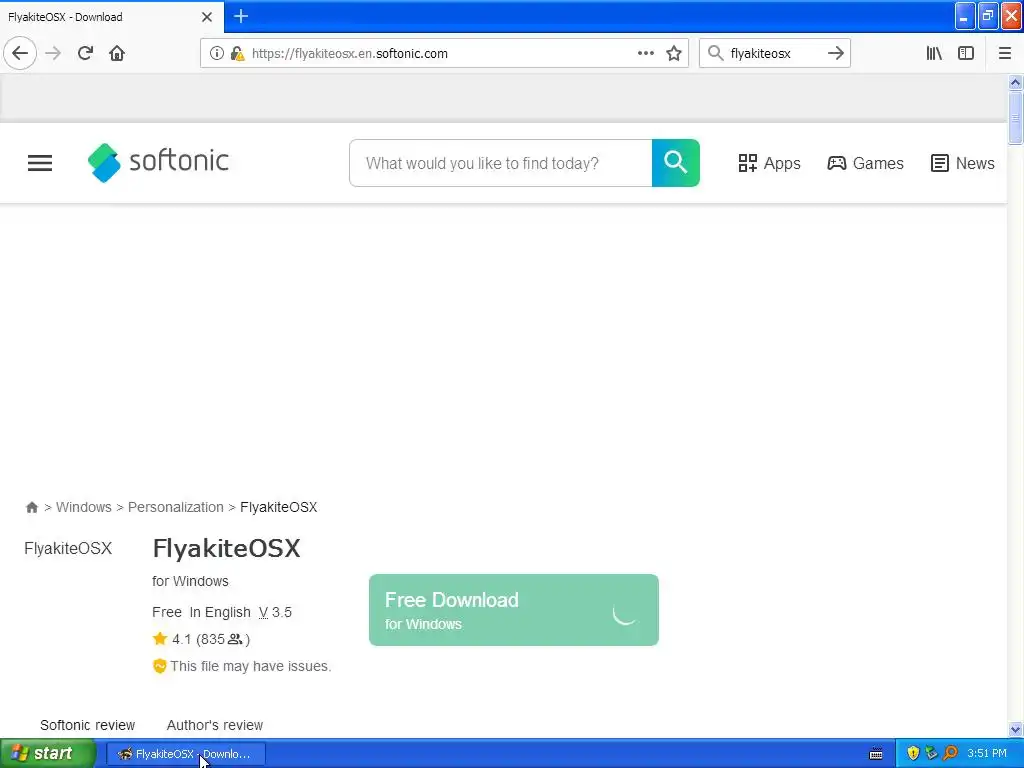This screenshot has height=768, width=1024.
Task: Open the Firefox hamburger menu
Action: click(1004, 54)
